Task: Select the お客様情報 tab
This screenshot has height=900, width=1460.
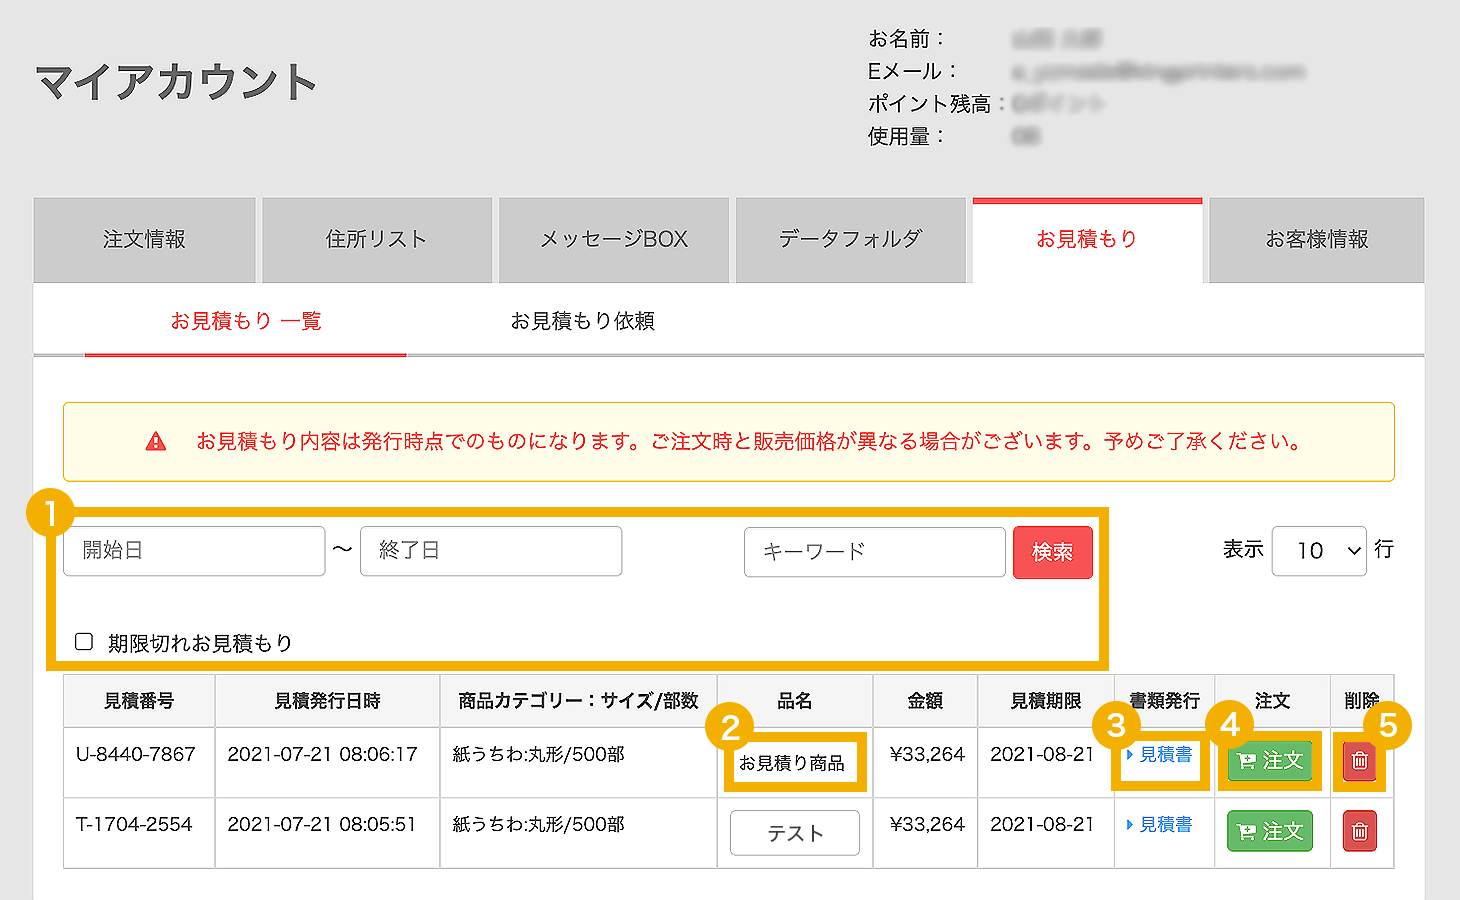Action: point(1316,240)
